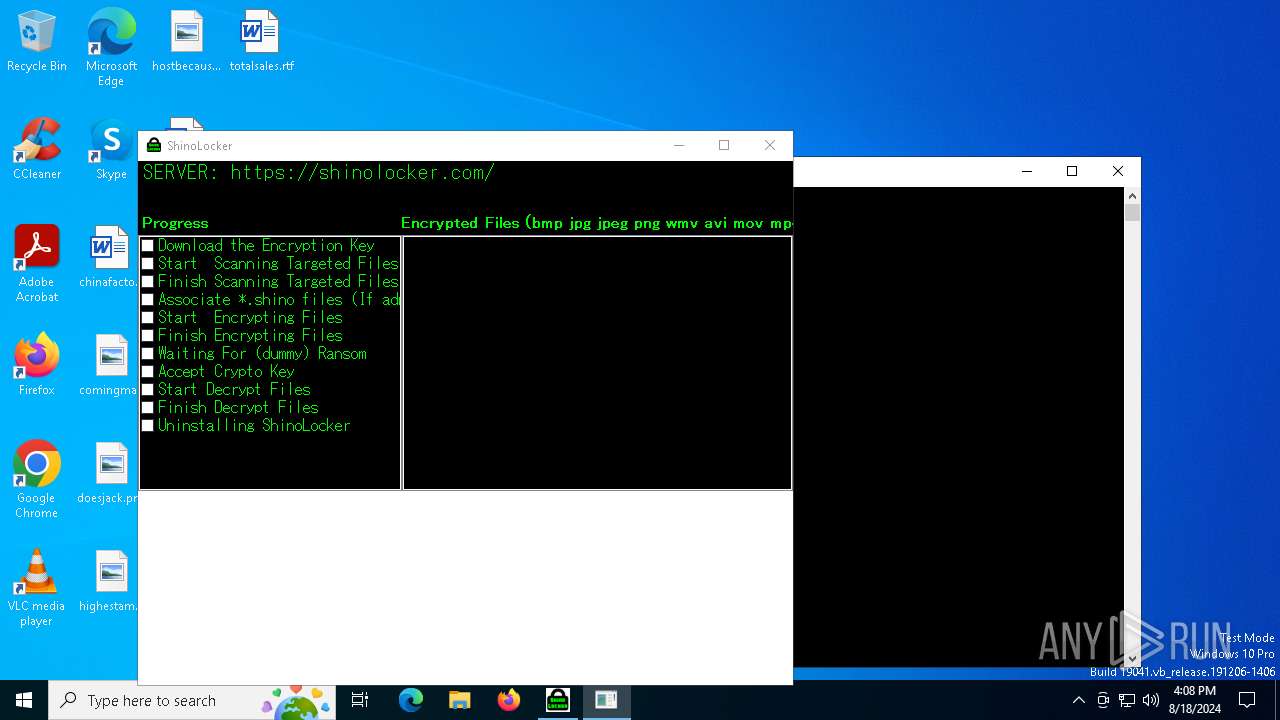The image size is (1280, 720).
Task: Switch to the ShinoLocker taskbar app
Action: 557,700
